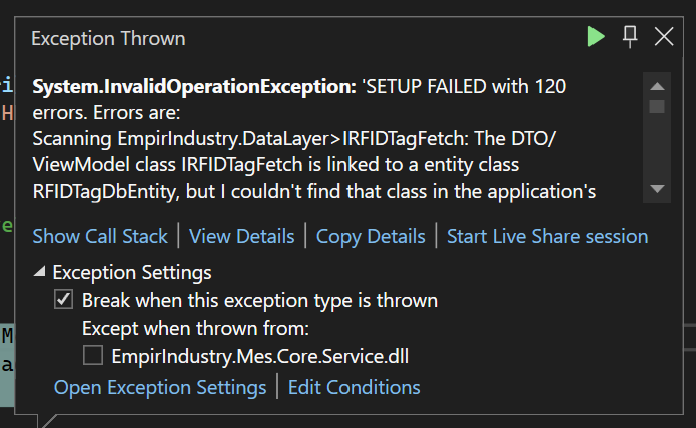Image resolution: width=696 pixels, height=428 pixels.
Task: Click the scroll down arrow of message
Action: (x=657, y=189)
